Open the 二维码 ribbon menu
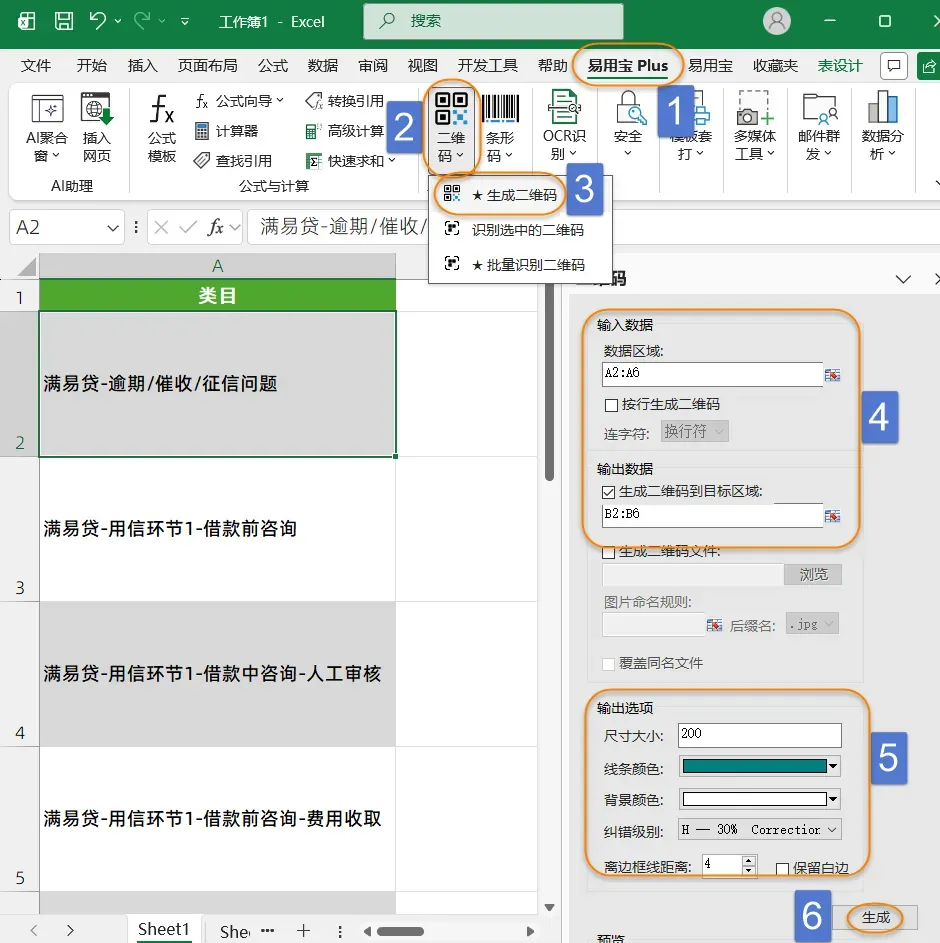Screen dimensions: 940x943 pos(451,127)
